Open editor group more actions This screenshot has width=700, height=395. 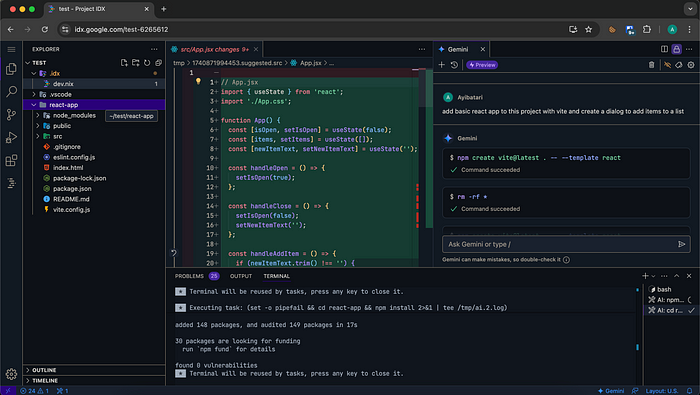click(422, 49)
